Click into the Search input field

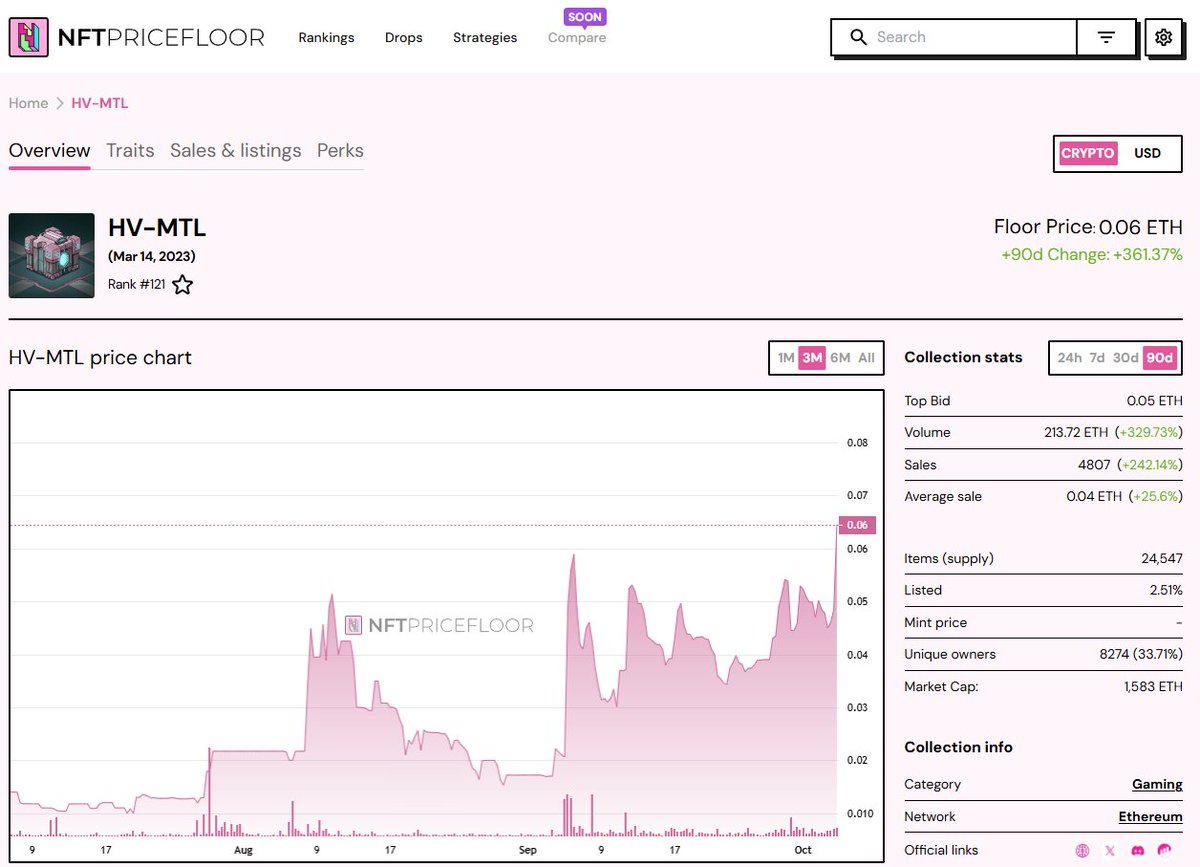[x=971, y=37]
